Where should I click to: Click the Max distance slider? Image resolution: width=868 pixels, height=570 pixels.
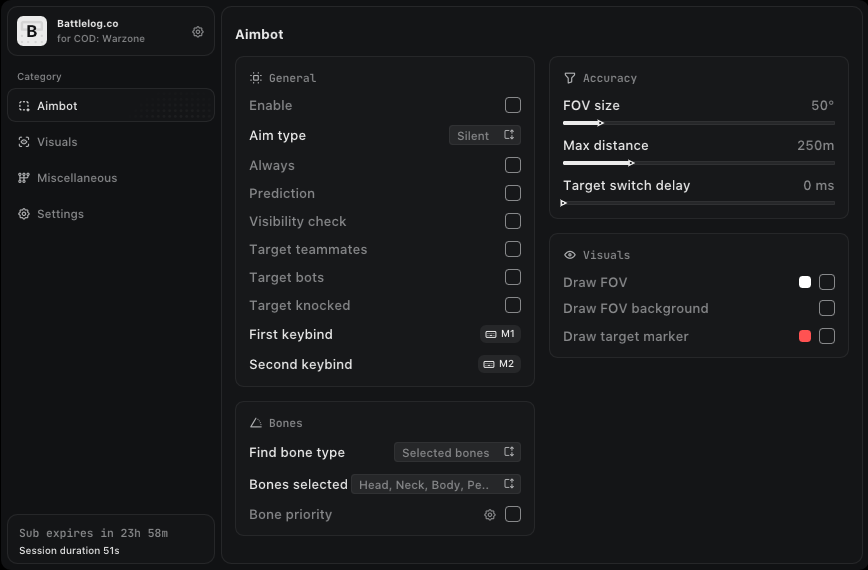699,163
